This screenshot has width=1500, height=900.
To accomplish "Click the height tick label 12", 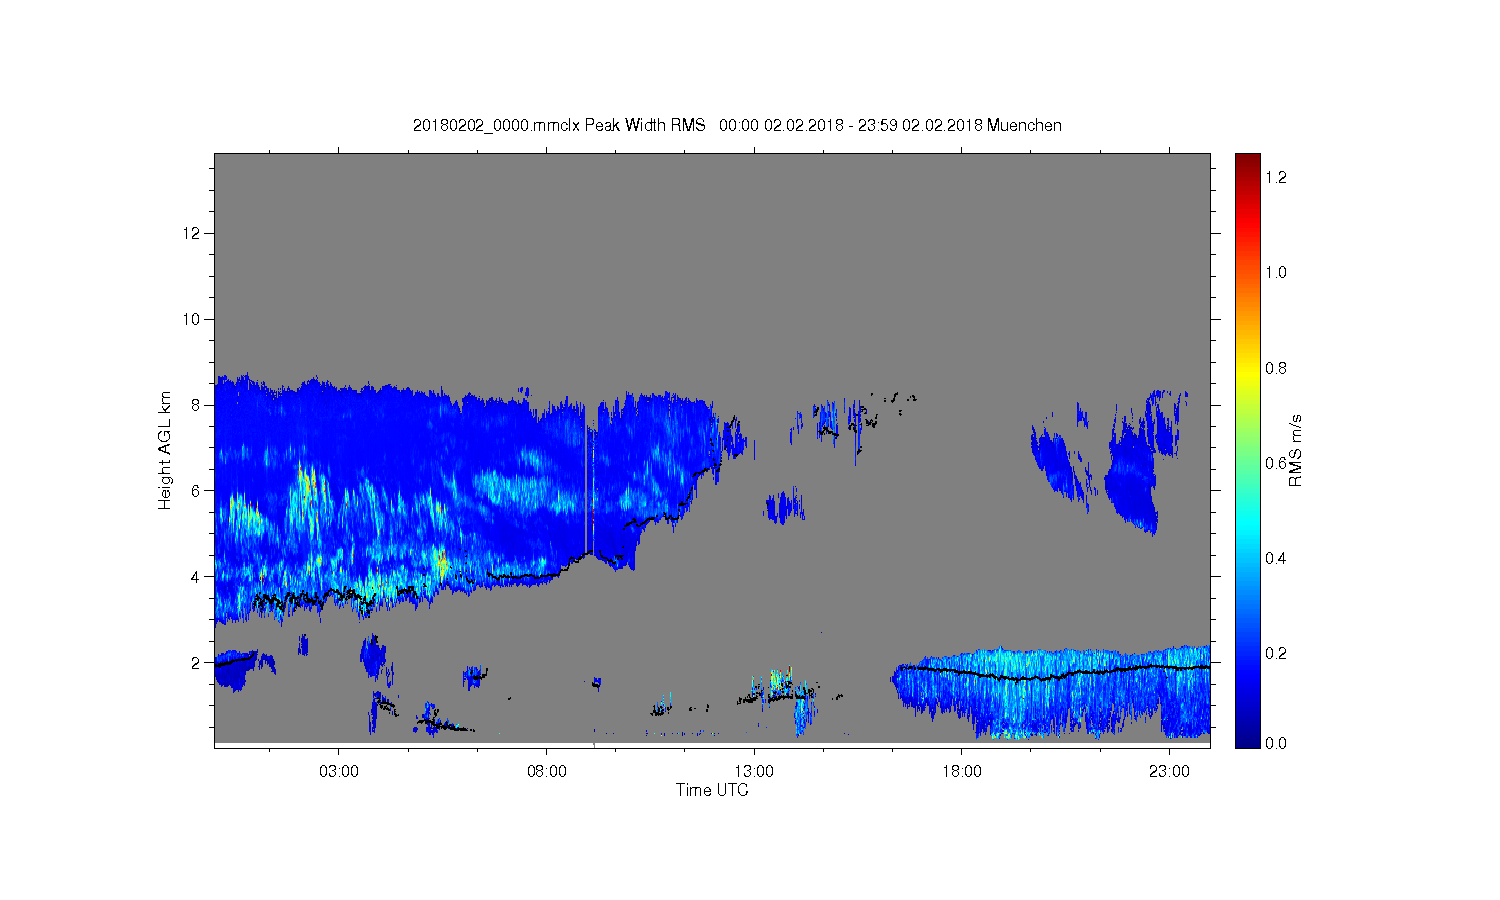I will [x=193, y=233].
